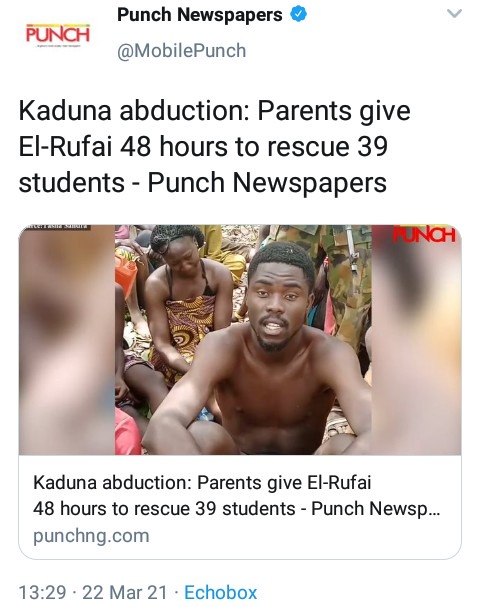Click the blurred right panel of photo
This screenshot has width=480, height=607.
[x=416, y=340]
